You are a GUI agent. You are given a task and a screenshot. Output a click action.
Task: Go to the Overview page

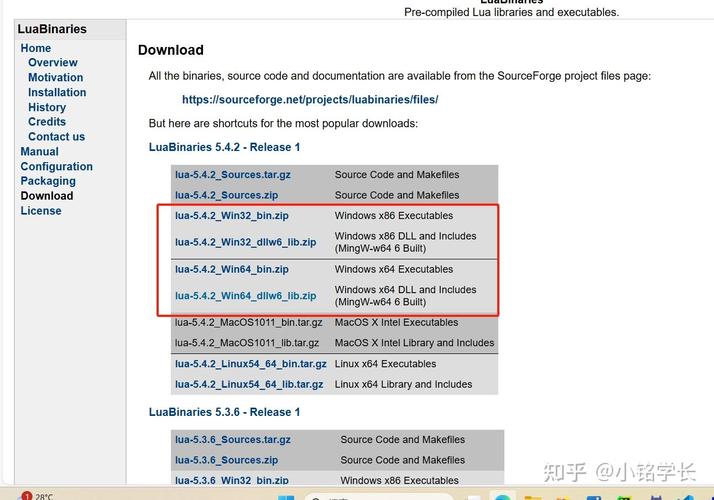tap(53, 62)
